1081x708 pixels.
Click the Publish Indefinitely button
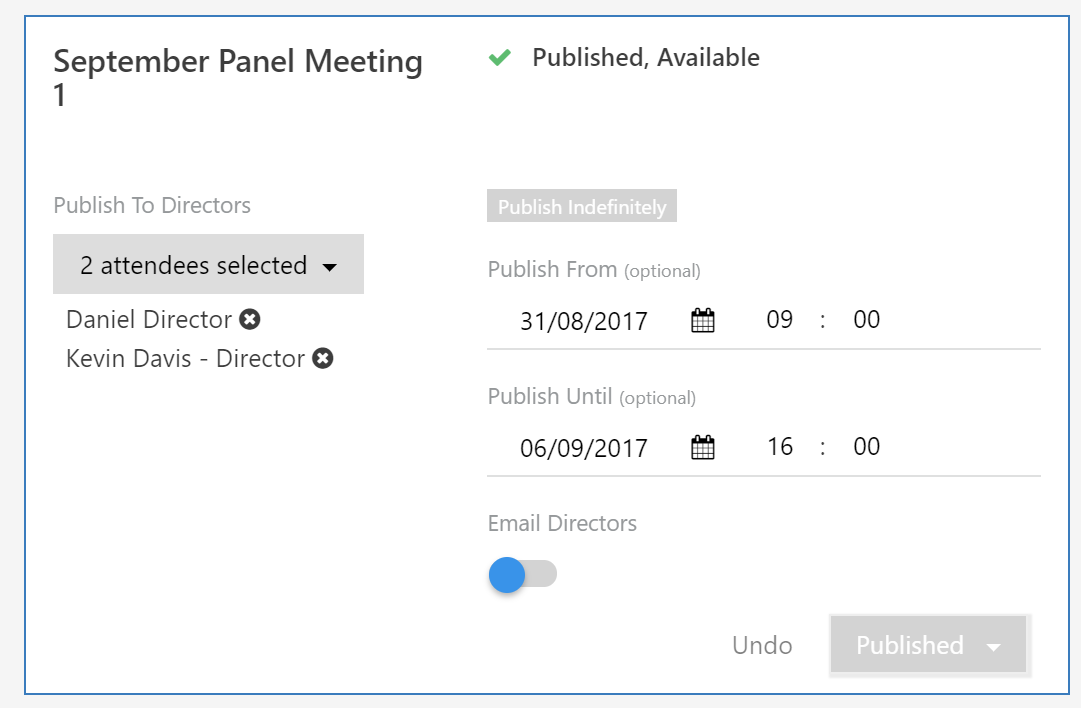582,206
